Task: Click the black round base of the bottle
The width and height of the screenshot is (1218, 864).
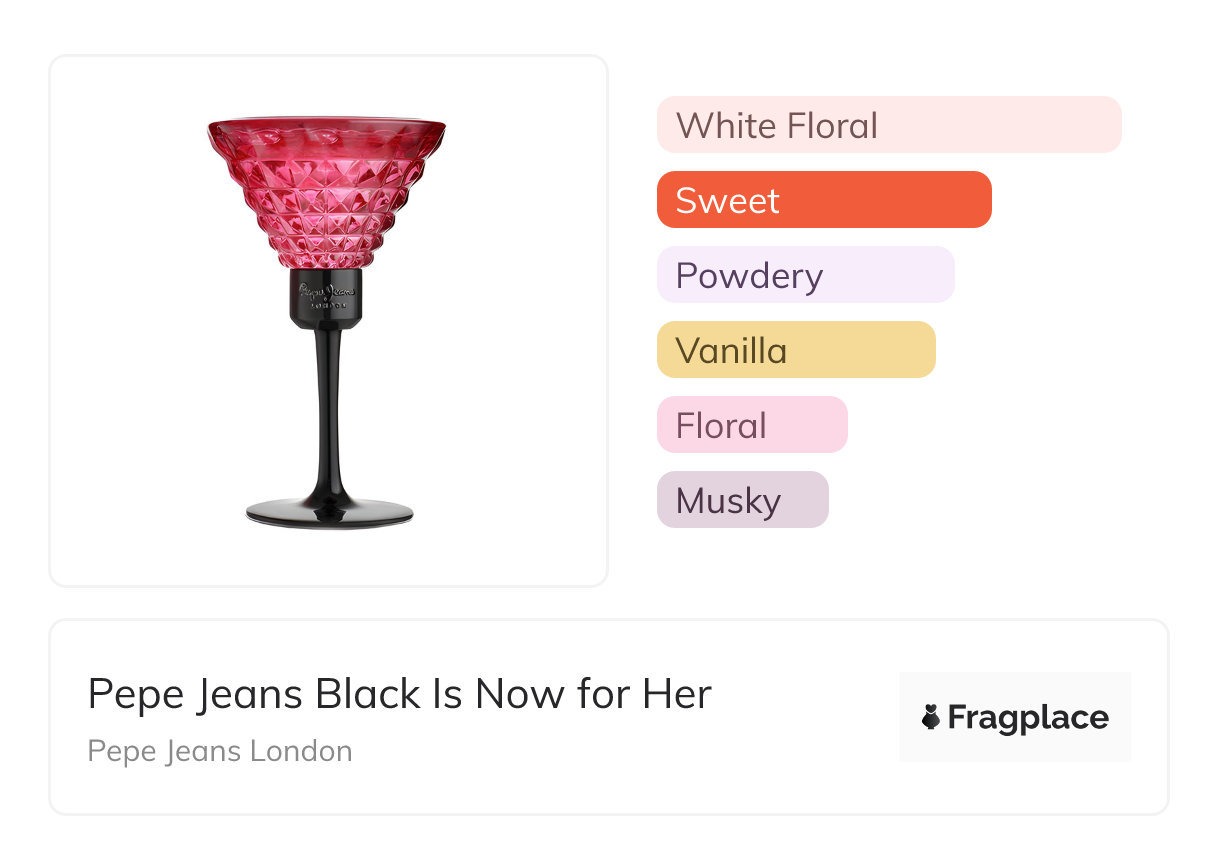Action: click(x=329, y=513)
